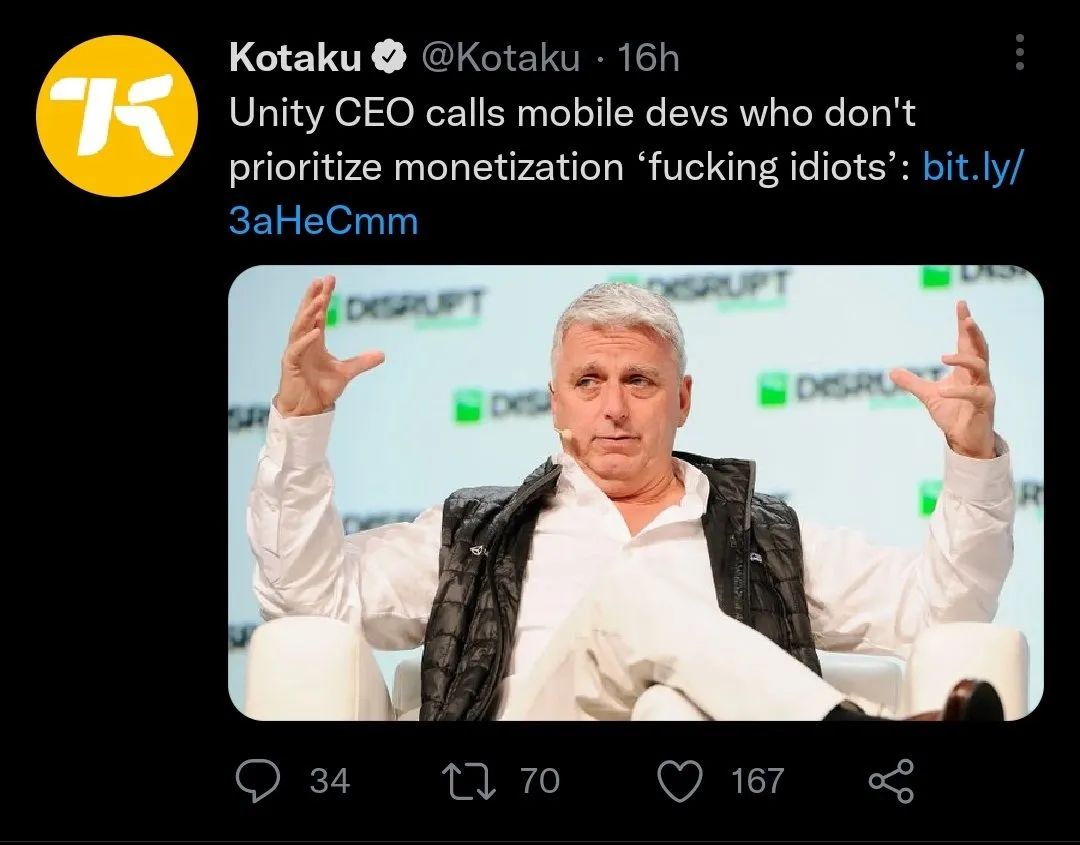1080x845 pixels.
Task: Click the like count 167
Action: pos(757,781)
